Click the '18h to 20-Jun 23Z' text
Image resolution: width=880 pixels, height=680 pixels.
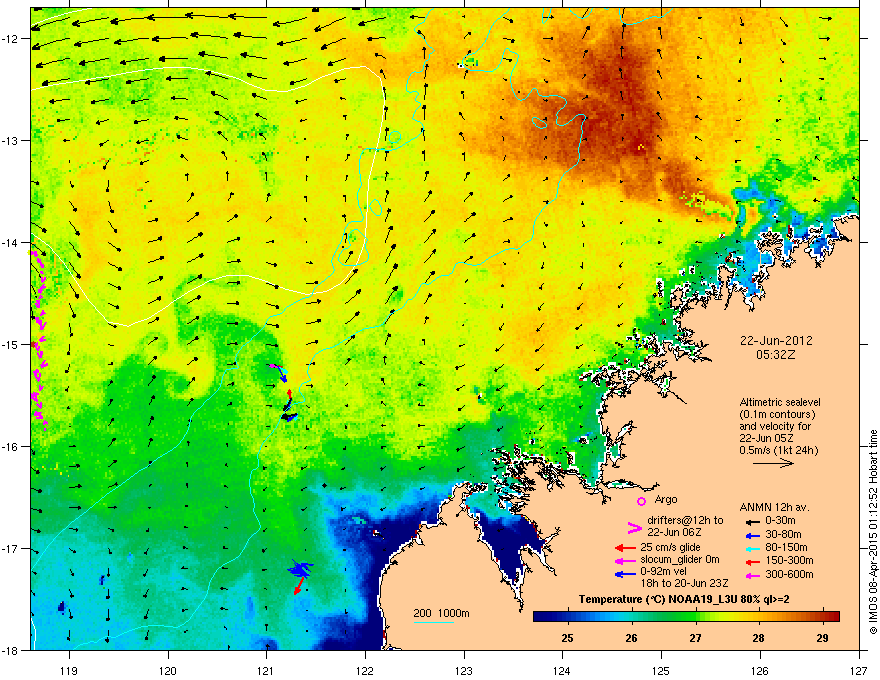[685, 583]
